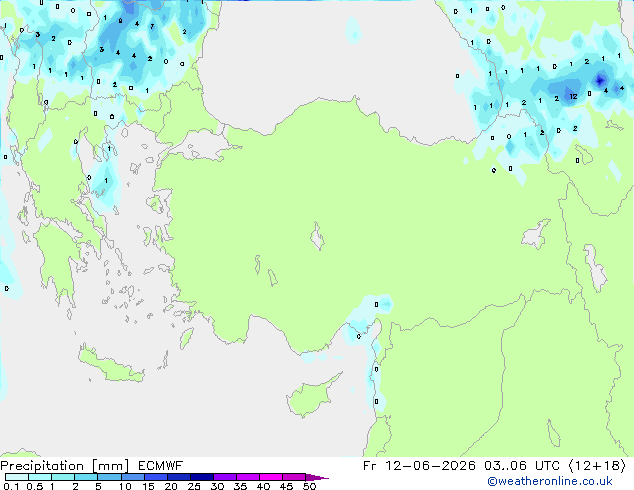Click the '[mm]' unit label
The image size is (634, 490).
click(x=110, y=466)
